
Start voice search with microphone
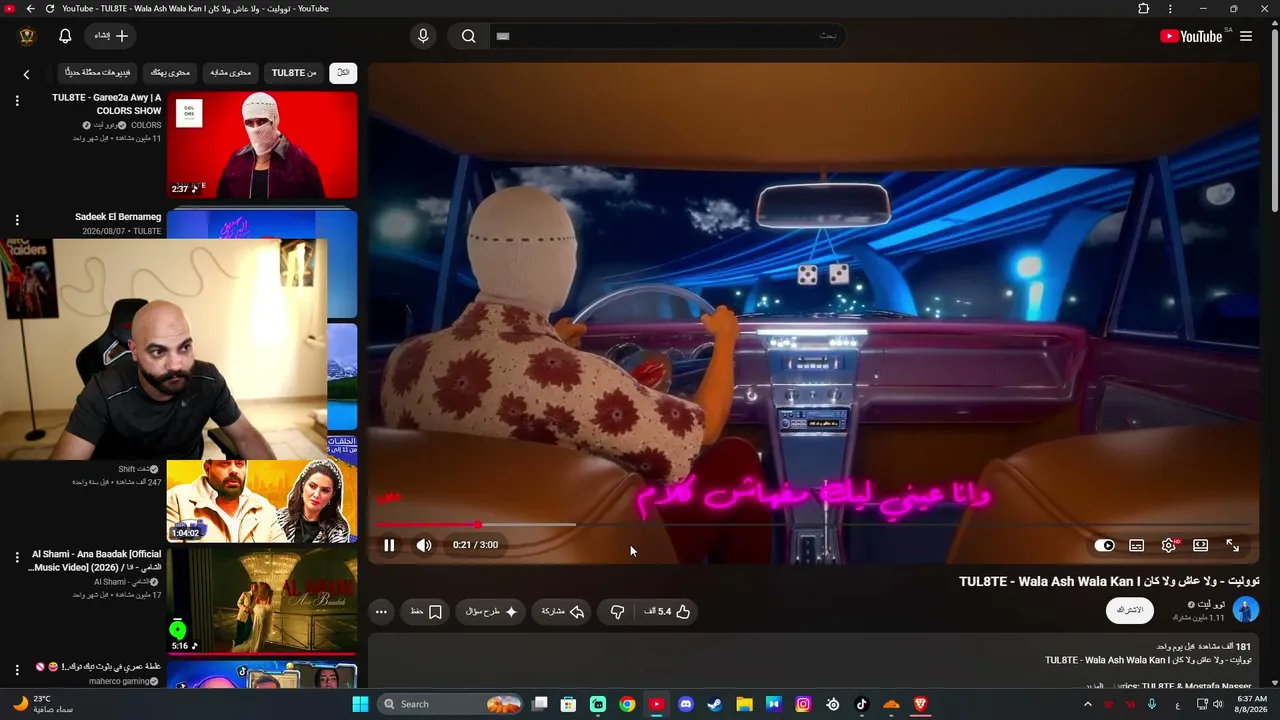pos(423,36)
